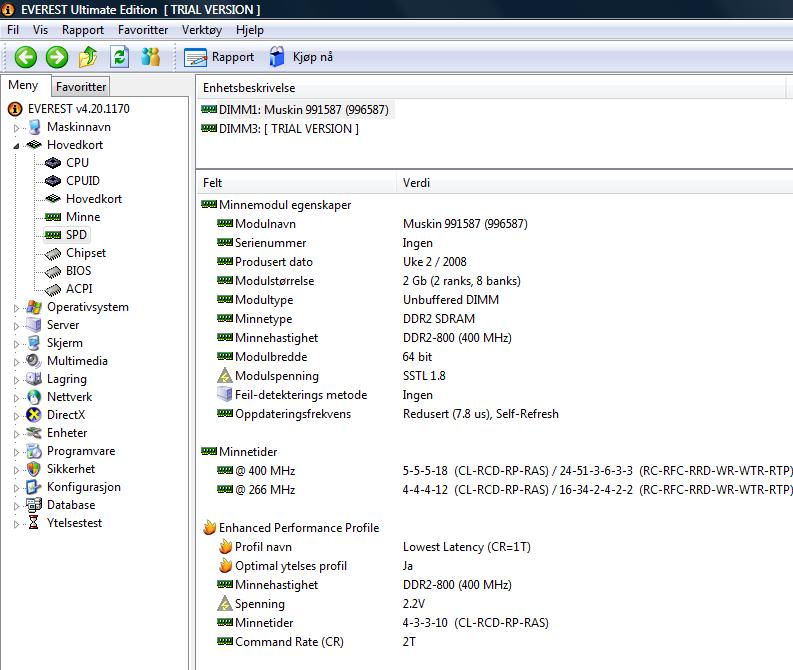Expand the Skjerm tree node

(x=16, y=344)
